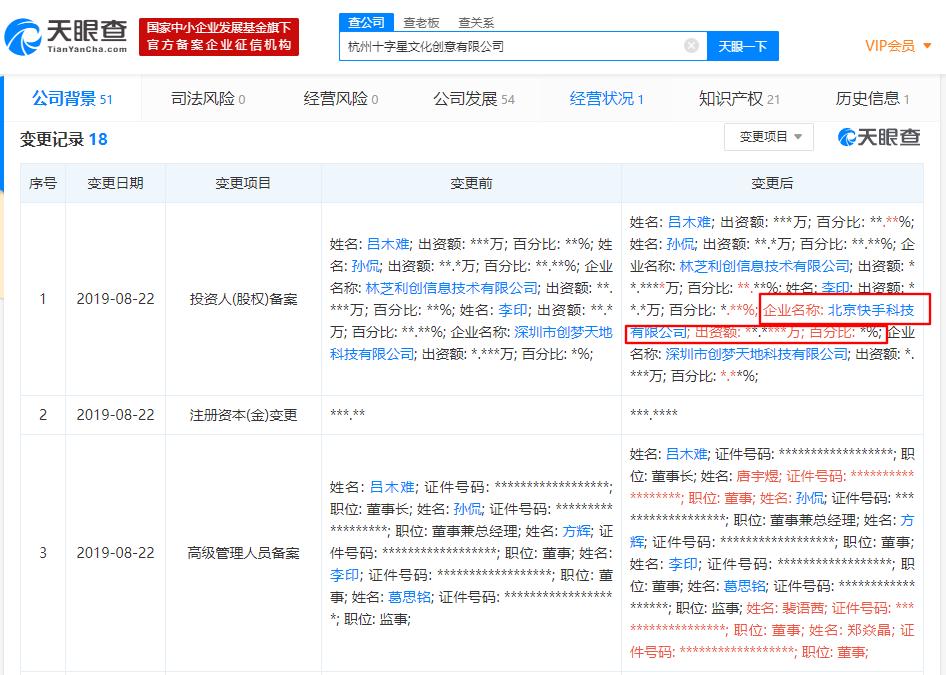The width and height of the screenshot is (946, 675).
Task: Select the 查公司 search tab
Action: 366,22
